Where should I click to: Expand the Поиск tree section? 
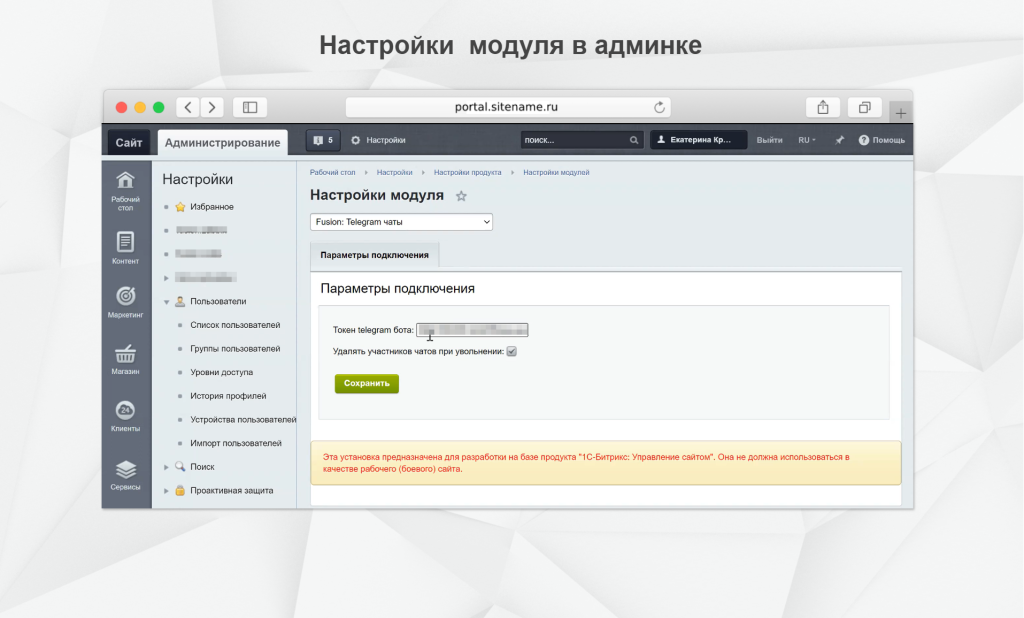click(x=167, y=467)
